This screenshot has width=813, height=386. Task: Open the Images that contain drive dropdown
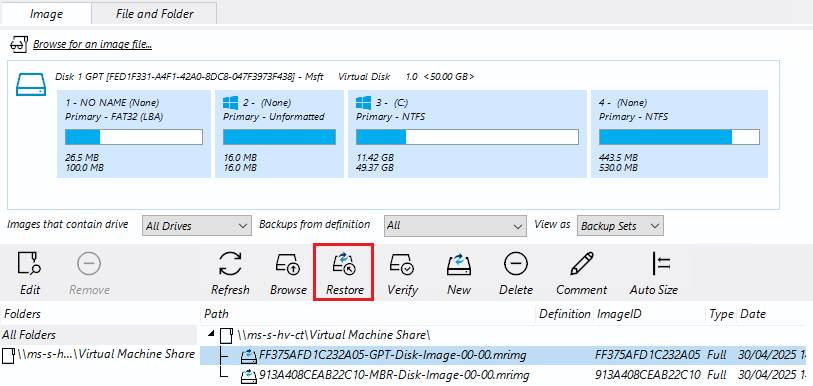(197, 226)
